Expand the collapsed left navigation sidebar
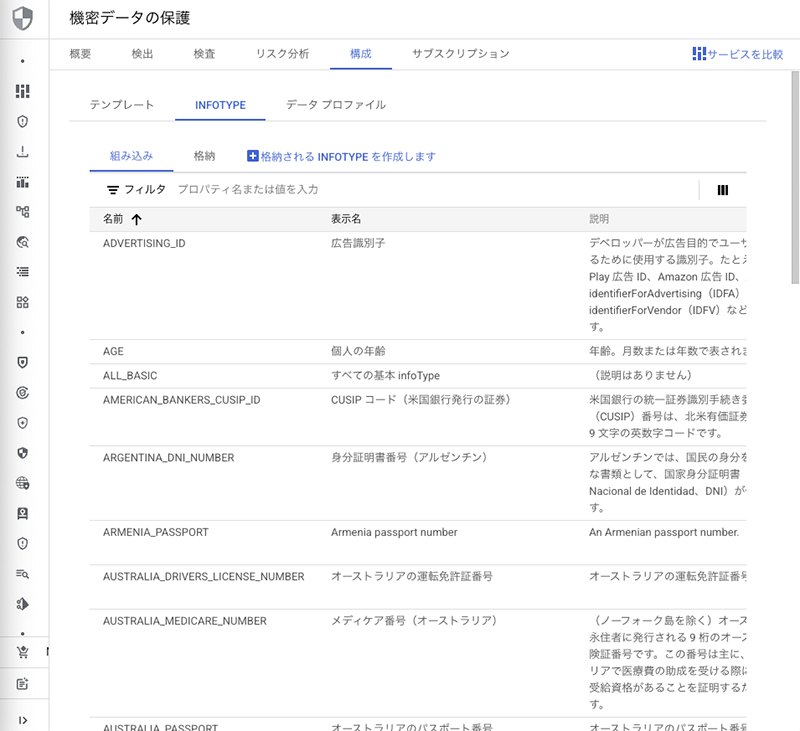The image size is (800, 731). [x=22, y=720]
